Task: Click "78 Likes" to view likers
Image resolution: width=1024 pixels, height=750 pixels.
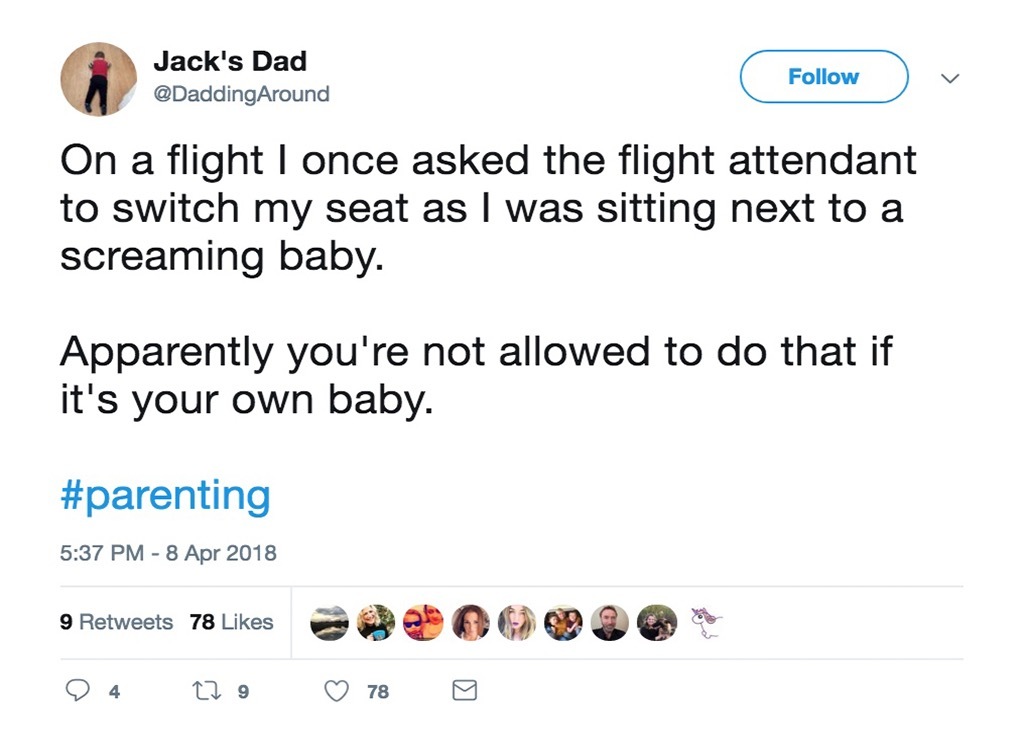Action: (232, 622)
